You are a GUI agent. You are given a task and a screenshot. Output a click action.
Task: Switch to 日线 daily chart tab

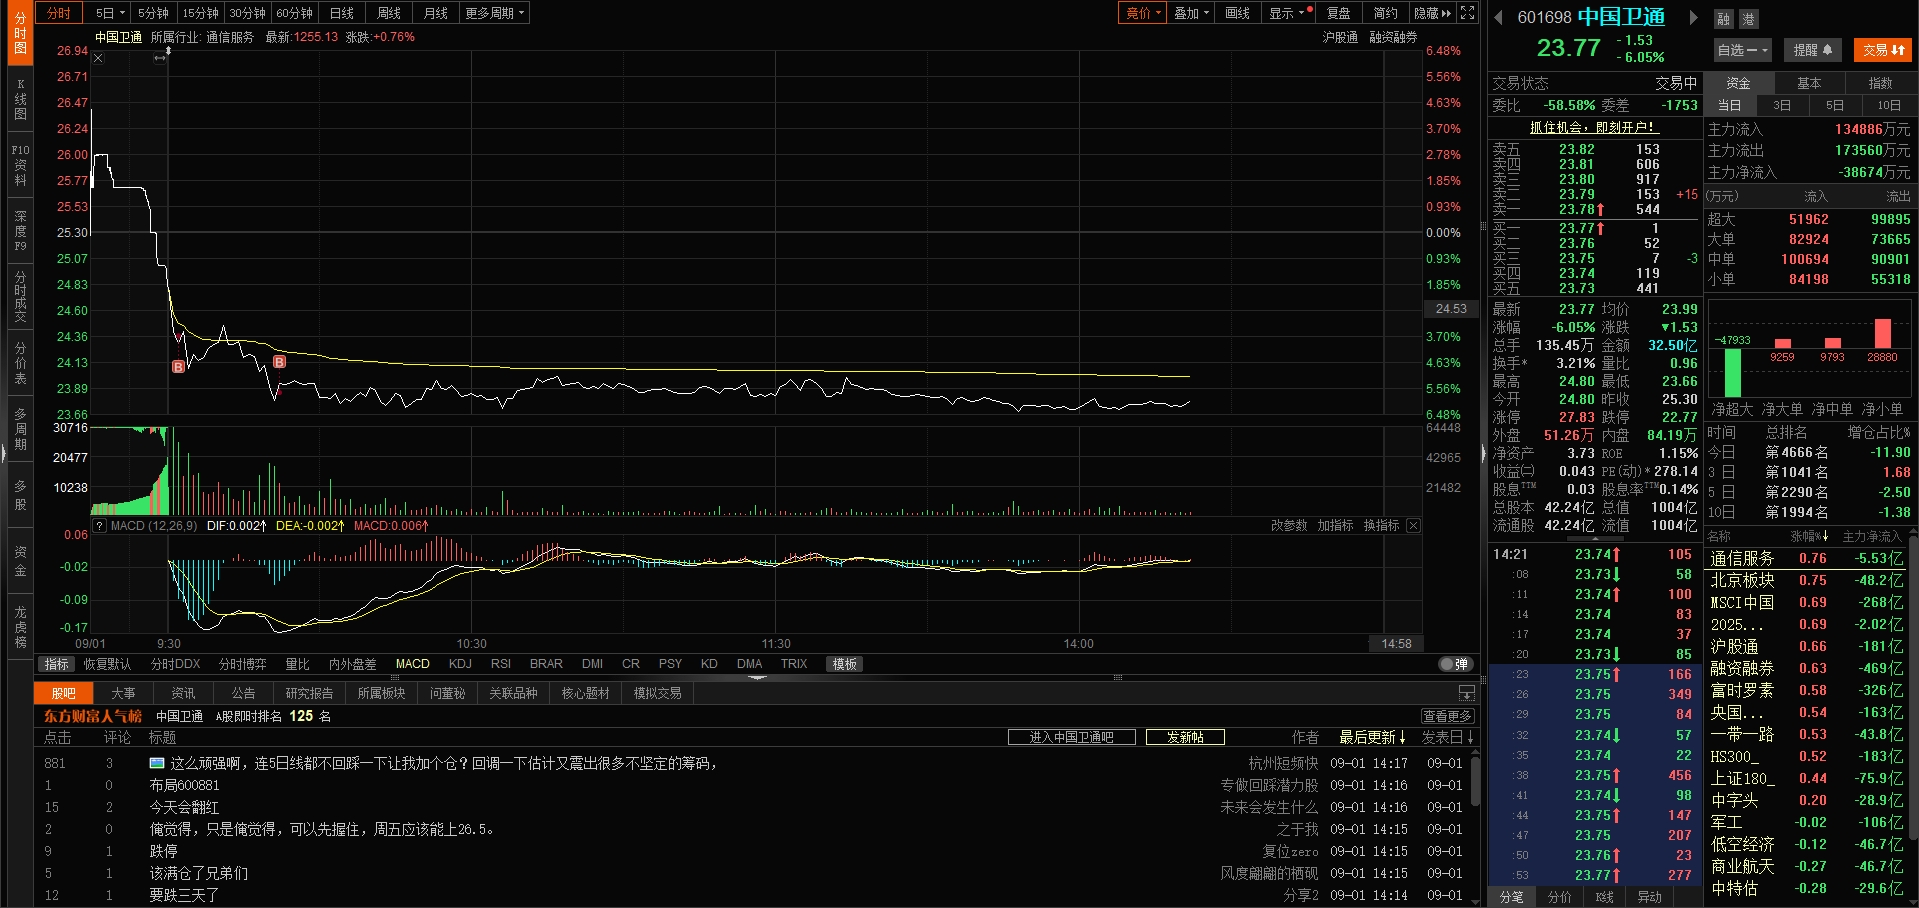tap(342, 13)
